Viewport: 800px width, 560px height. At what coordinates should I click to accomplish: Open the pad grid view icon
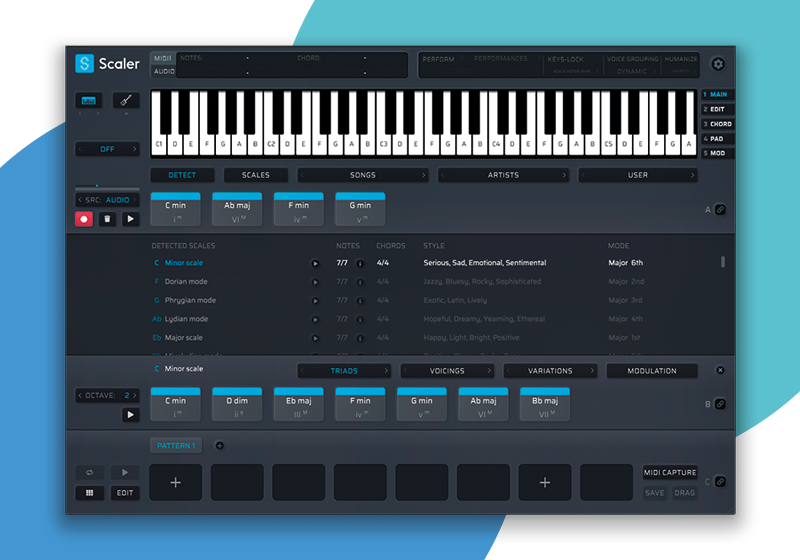[90, 493]
